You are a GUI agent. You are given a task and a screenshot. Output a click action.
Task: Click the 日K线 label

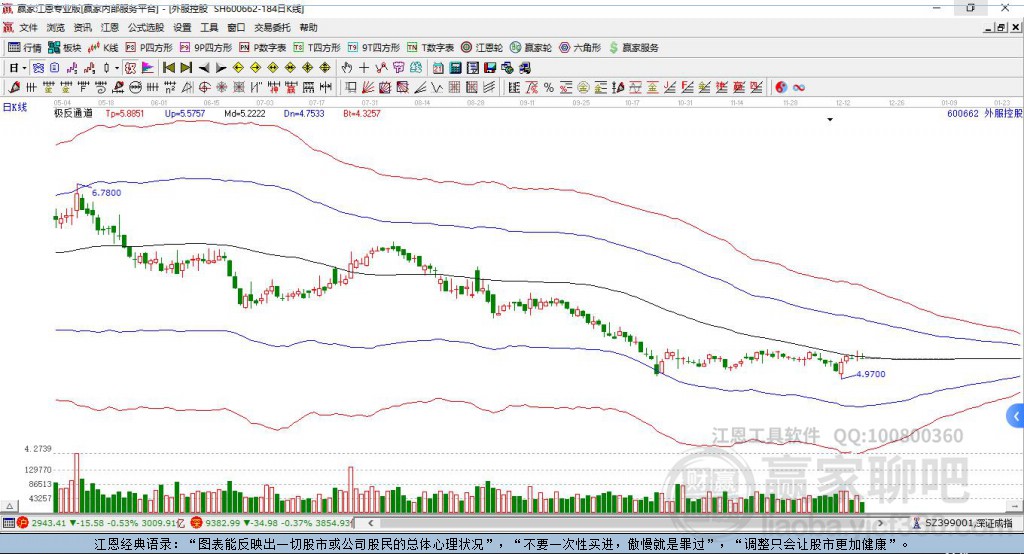(15, 107)
